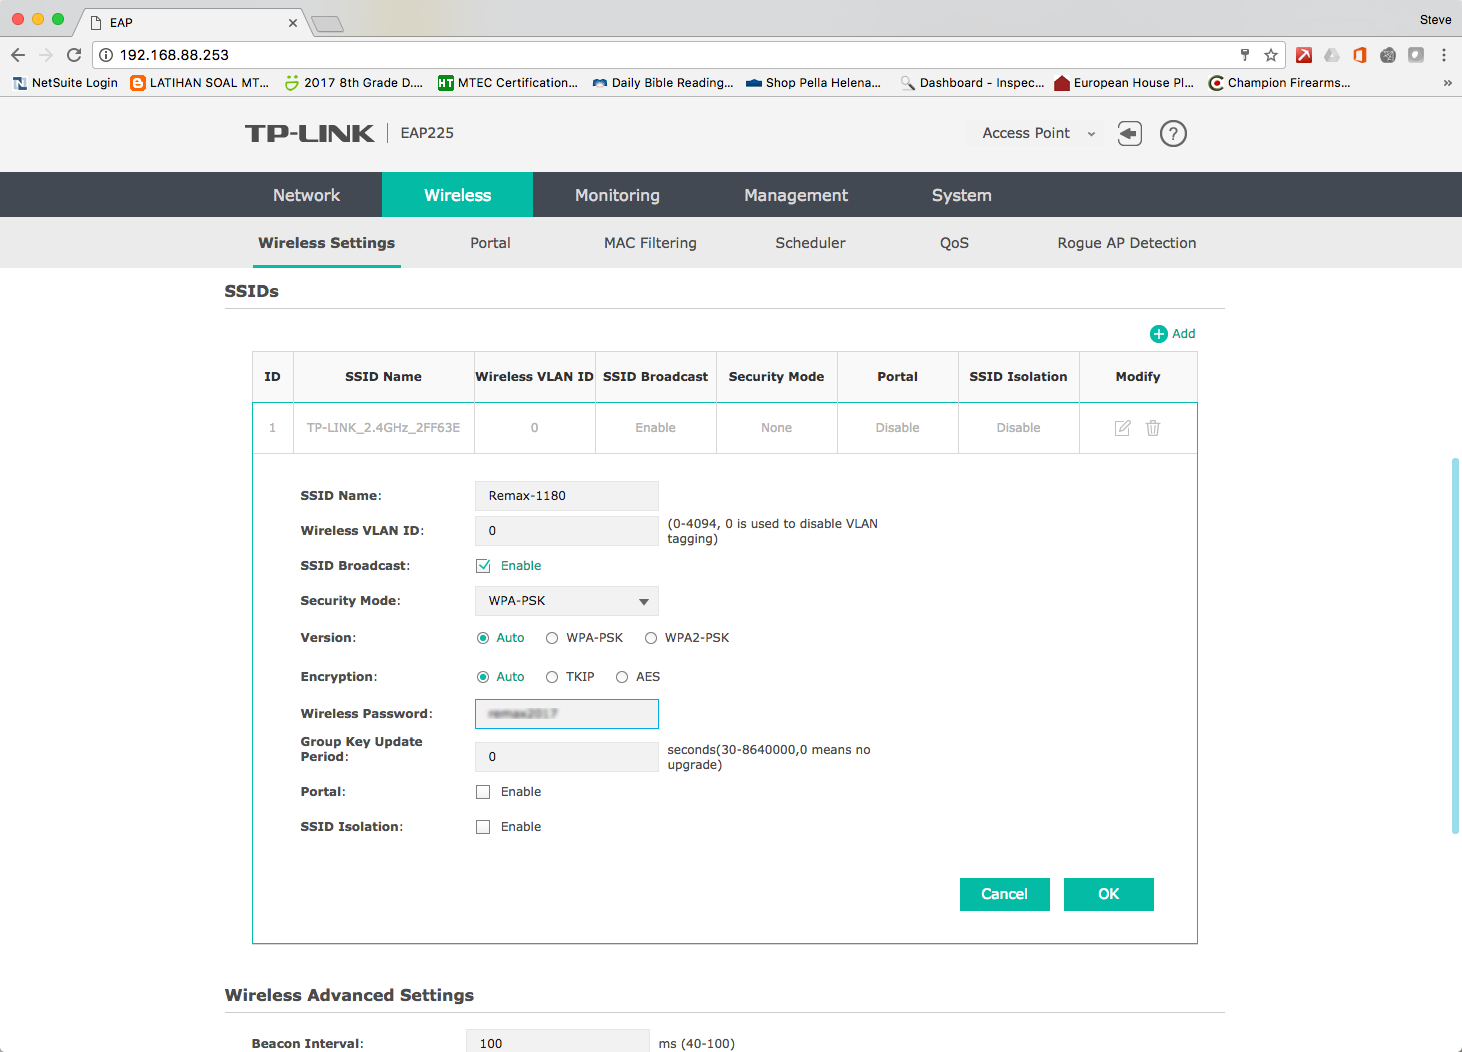This screenshot has width=1462, height=1052.
Task: Enable the Portal checkbox
Action: coord(483,792)
